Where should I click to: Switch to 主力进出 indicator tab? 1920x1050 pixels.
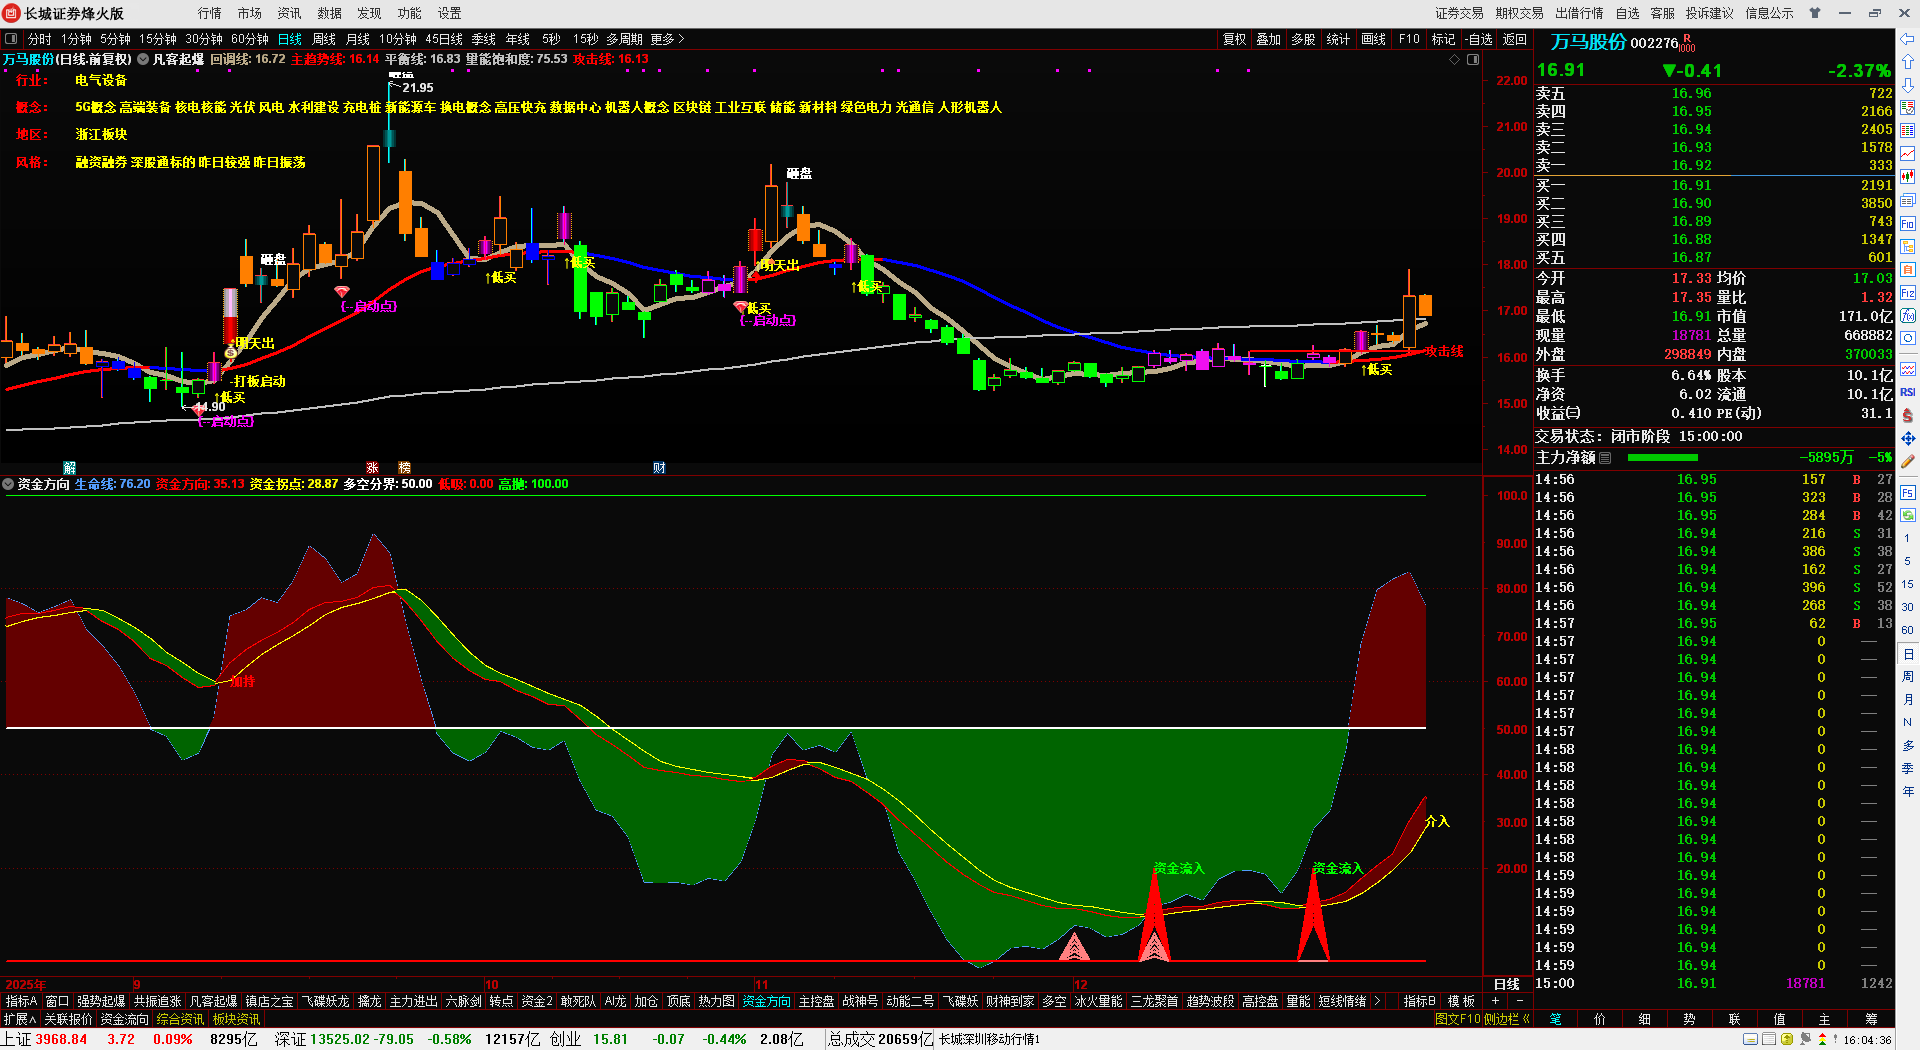414,1001
